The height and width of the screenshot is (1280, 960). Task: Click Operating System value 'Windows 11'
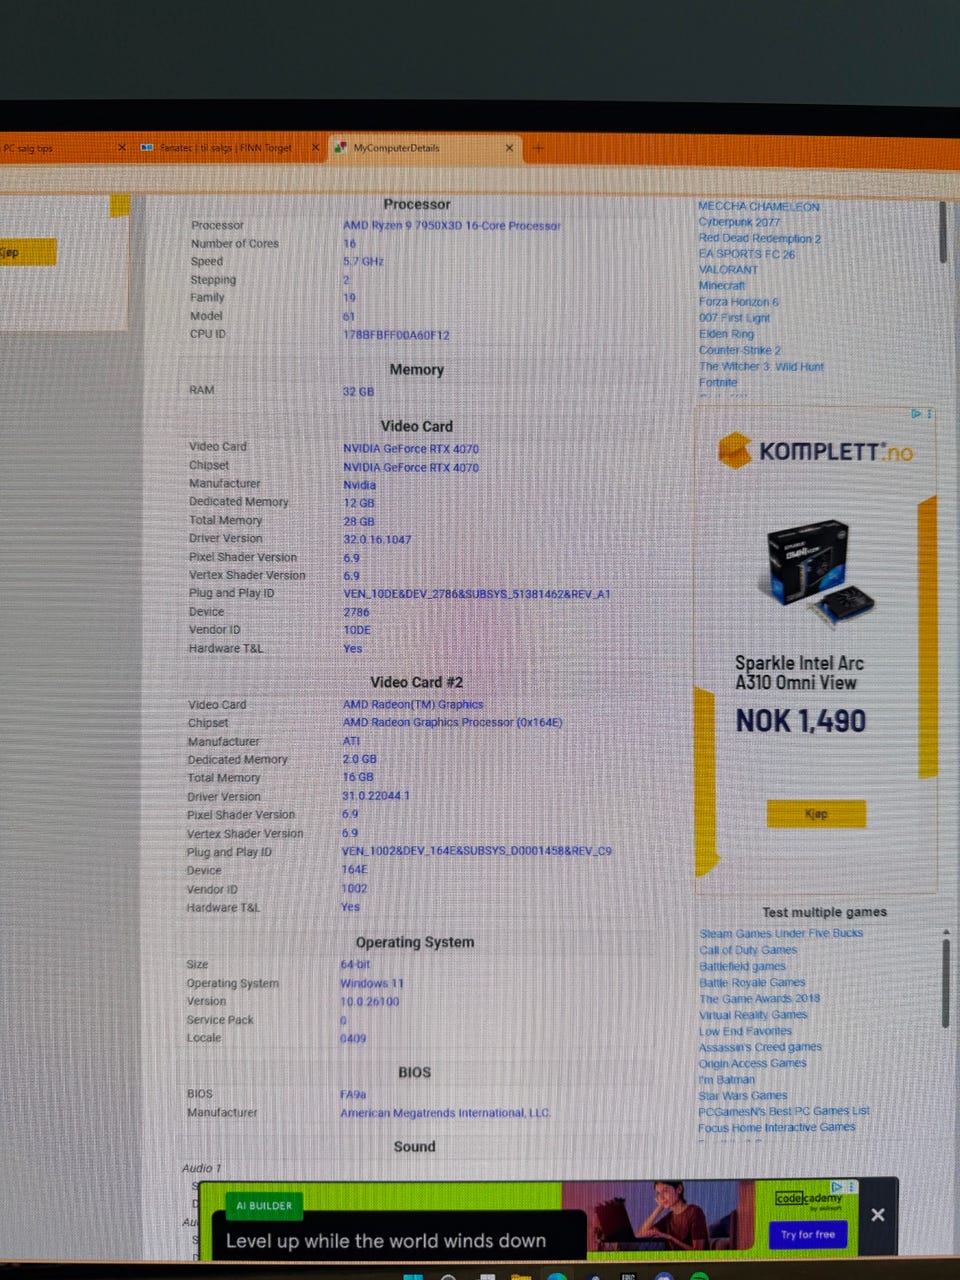372,983
